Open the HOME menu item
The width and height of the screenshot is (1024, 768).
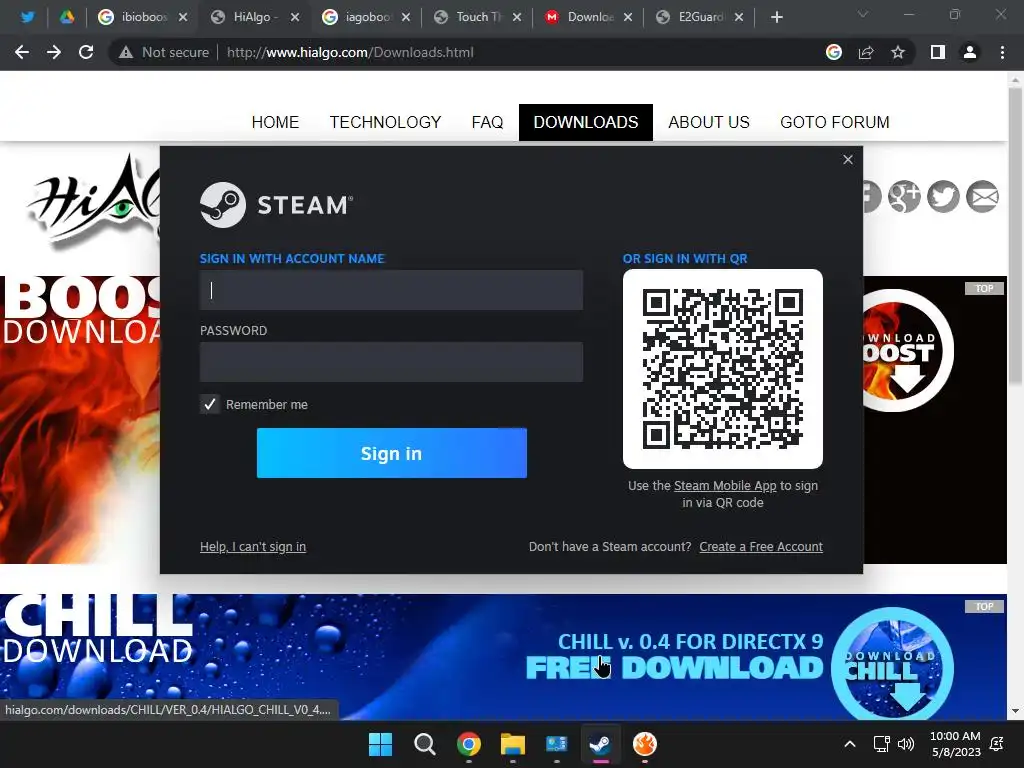coord(275,122)
